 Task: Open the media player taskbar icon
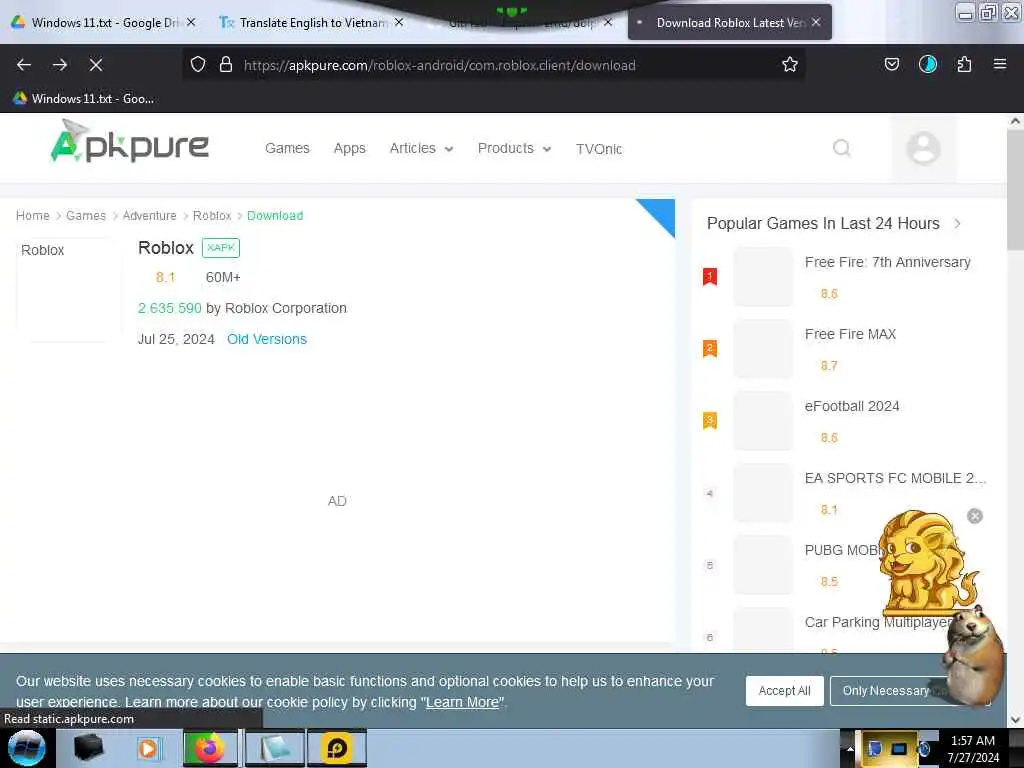[148, 748]
